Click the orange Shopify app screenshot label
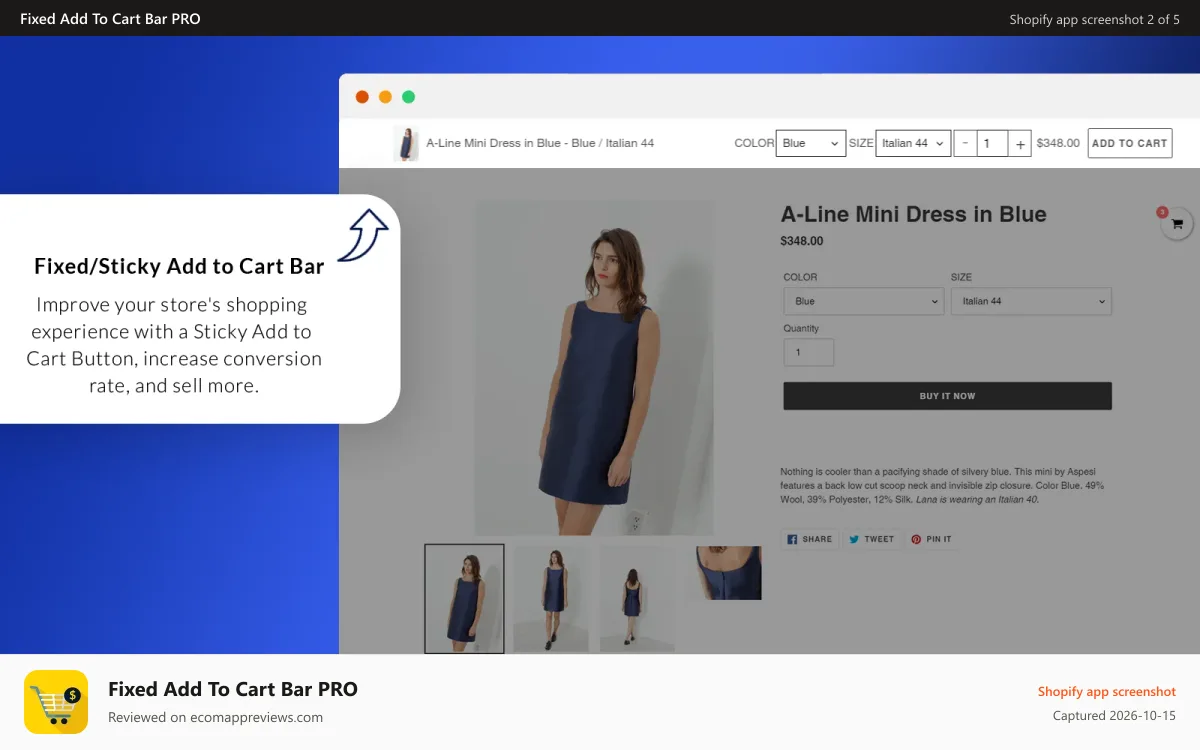This screenshot has height=750, width=1200. point(1107,691)
